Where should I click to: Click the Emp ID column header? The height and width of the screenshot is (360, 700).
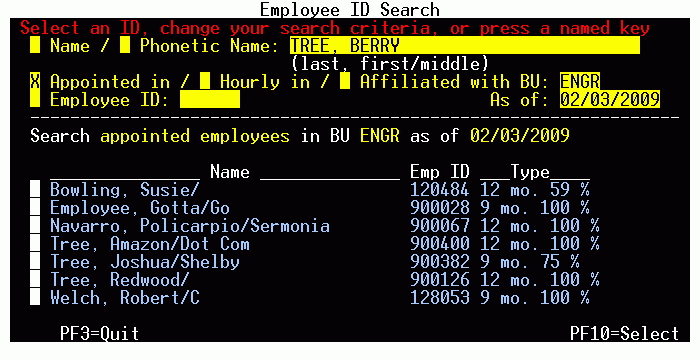click(440, 172)
